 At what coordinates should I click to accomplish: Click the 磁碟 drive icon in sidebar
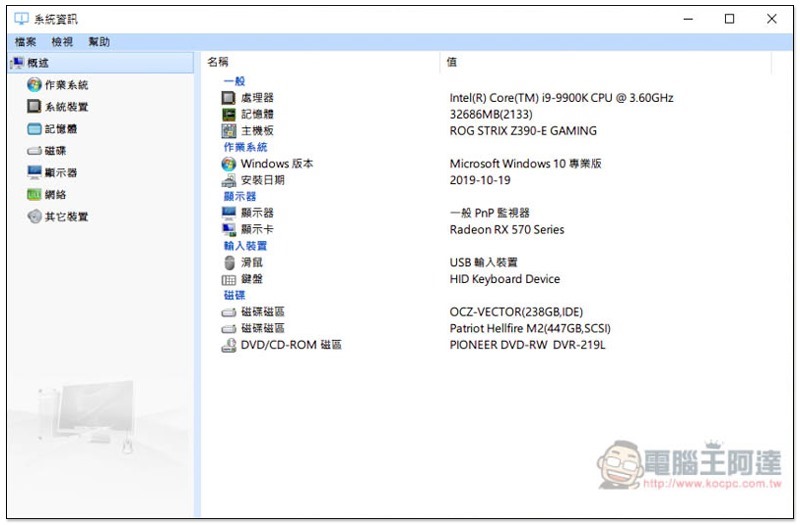pos(34,151)
